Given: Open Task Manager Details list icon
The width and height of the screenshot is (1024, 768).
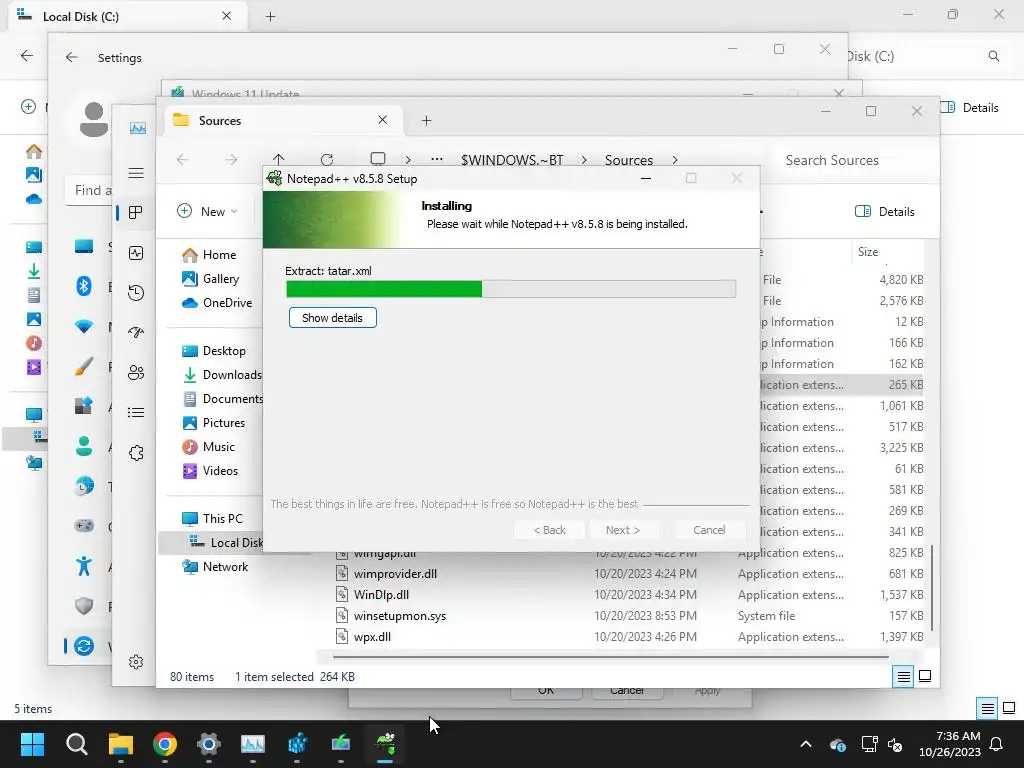Looking at the screenshot, I should tap(136, 413).
